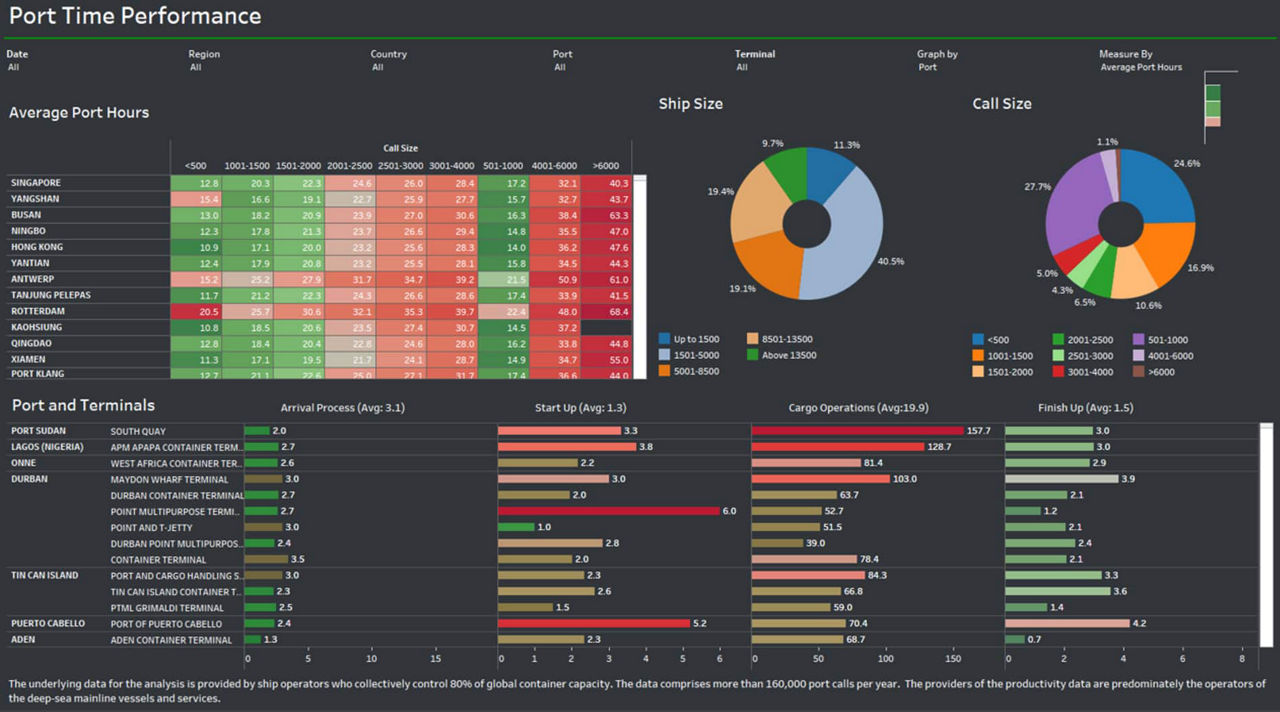The width and height of the screenshot is (1280, 712).
Task: Select the '1501-2000' call size legend swatch
Action: coord(979,372)
